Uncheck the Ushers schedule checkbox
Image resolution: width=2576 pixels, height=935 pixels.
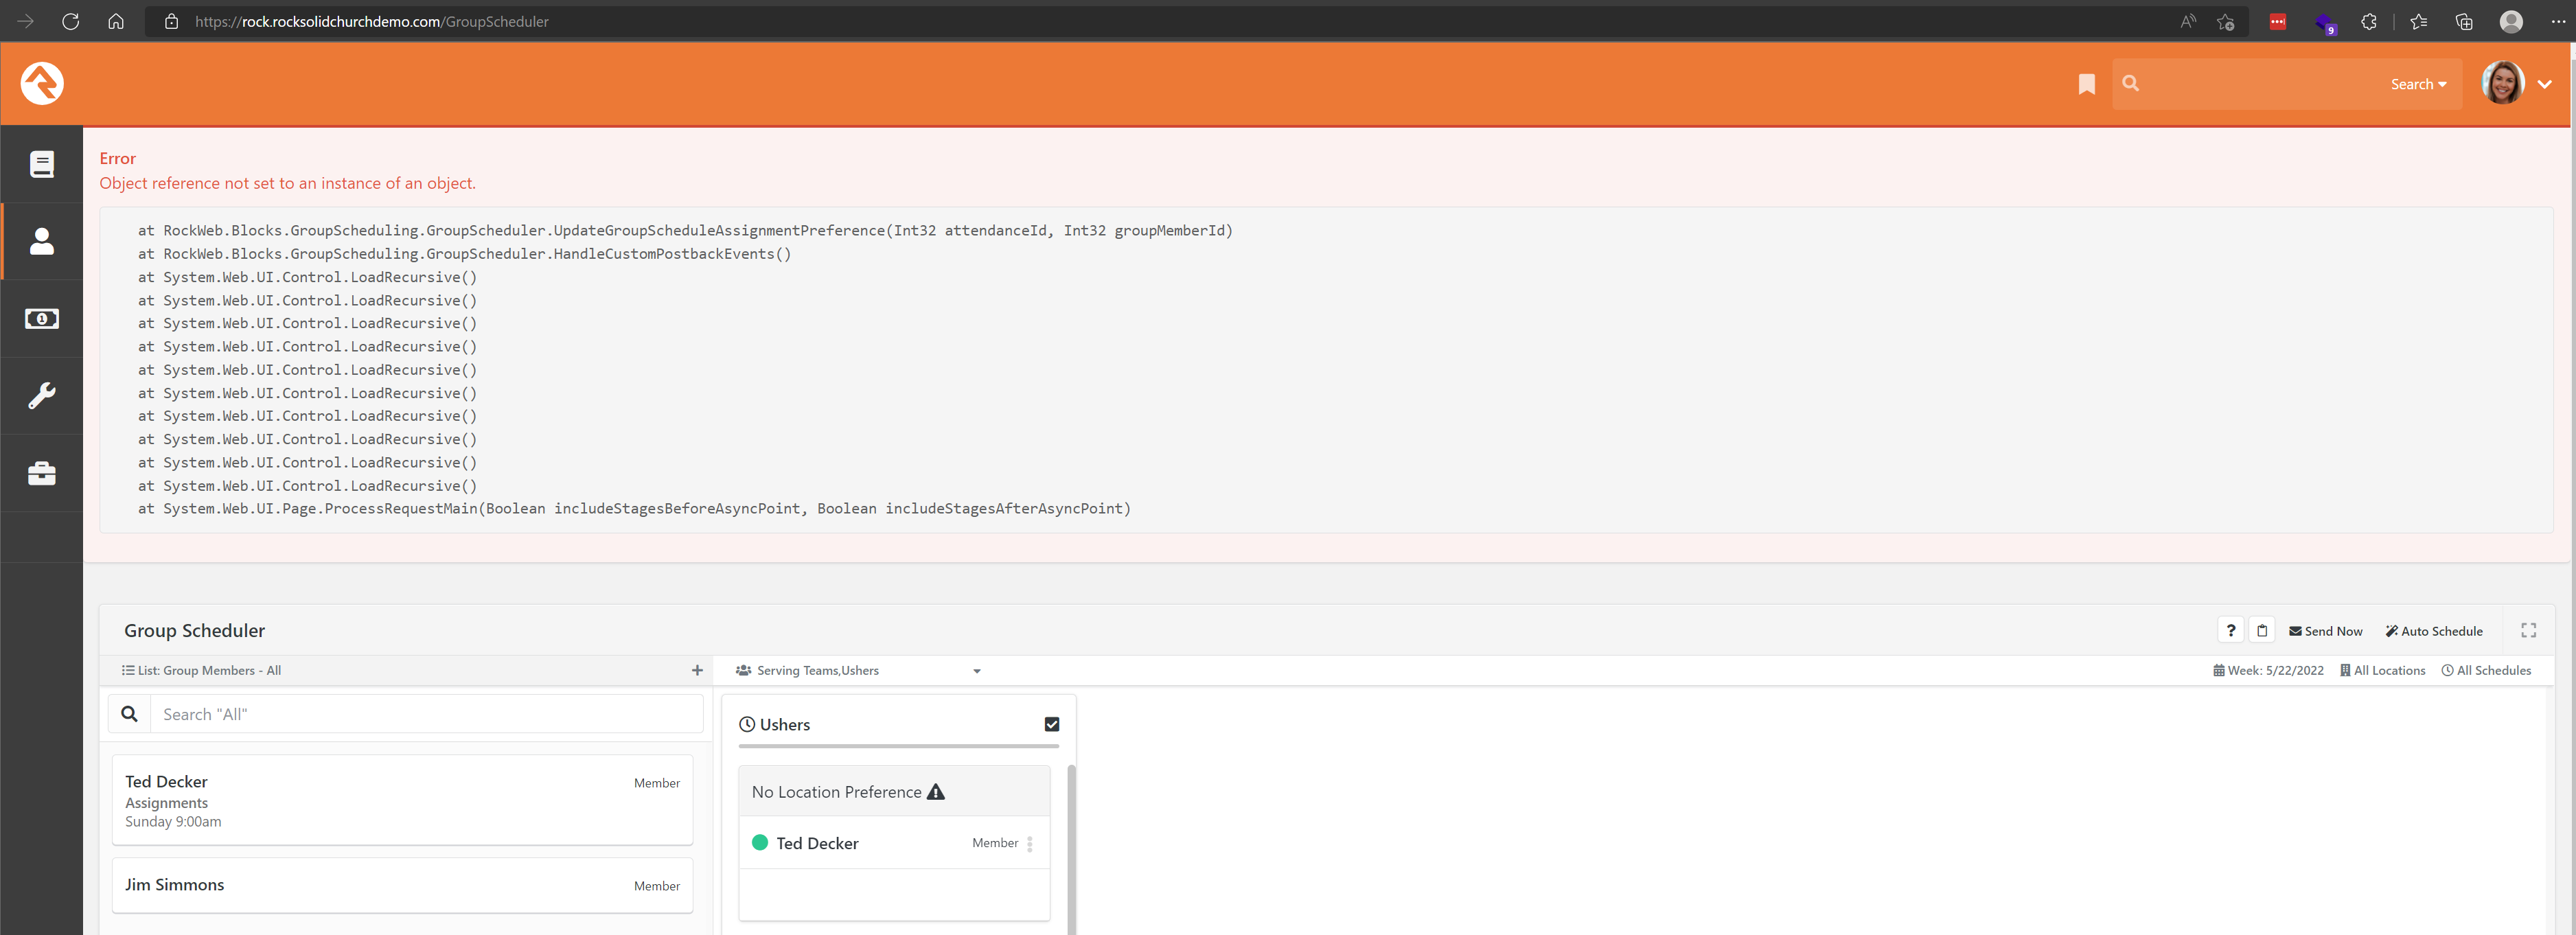click(x=1051, y=723)
